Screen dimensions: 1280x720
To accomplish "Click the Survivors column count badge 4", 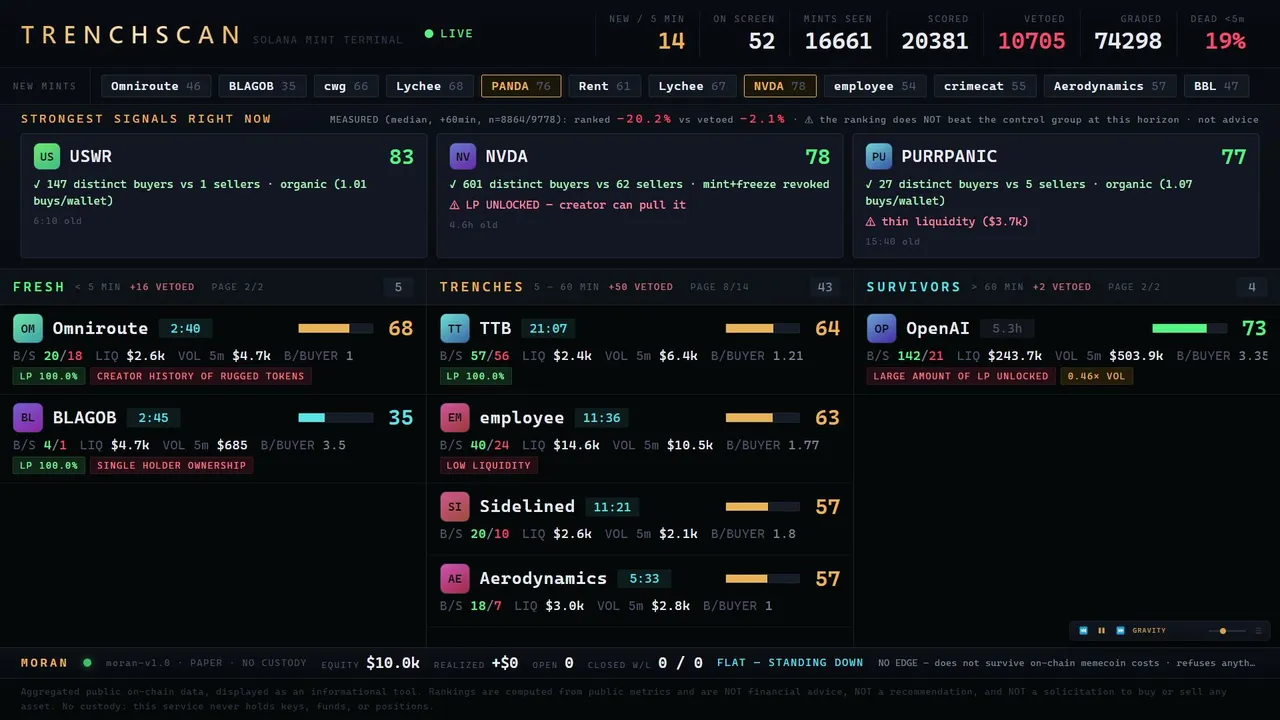I will pyautogui.click(x=1252, y=288).
